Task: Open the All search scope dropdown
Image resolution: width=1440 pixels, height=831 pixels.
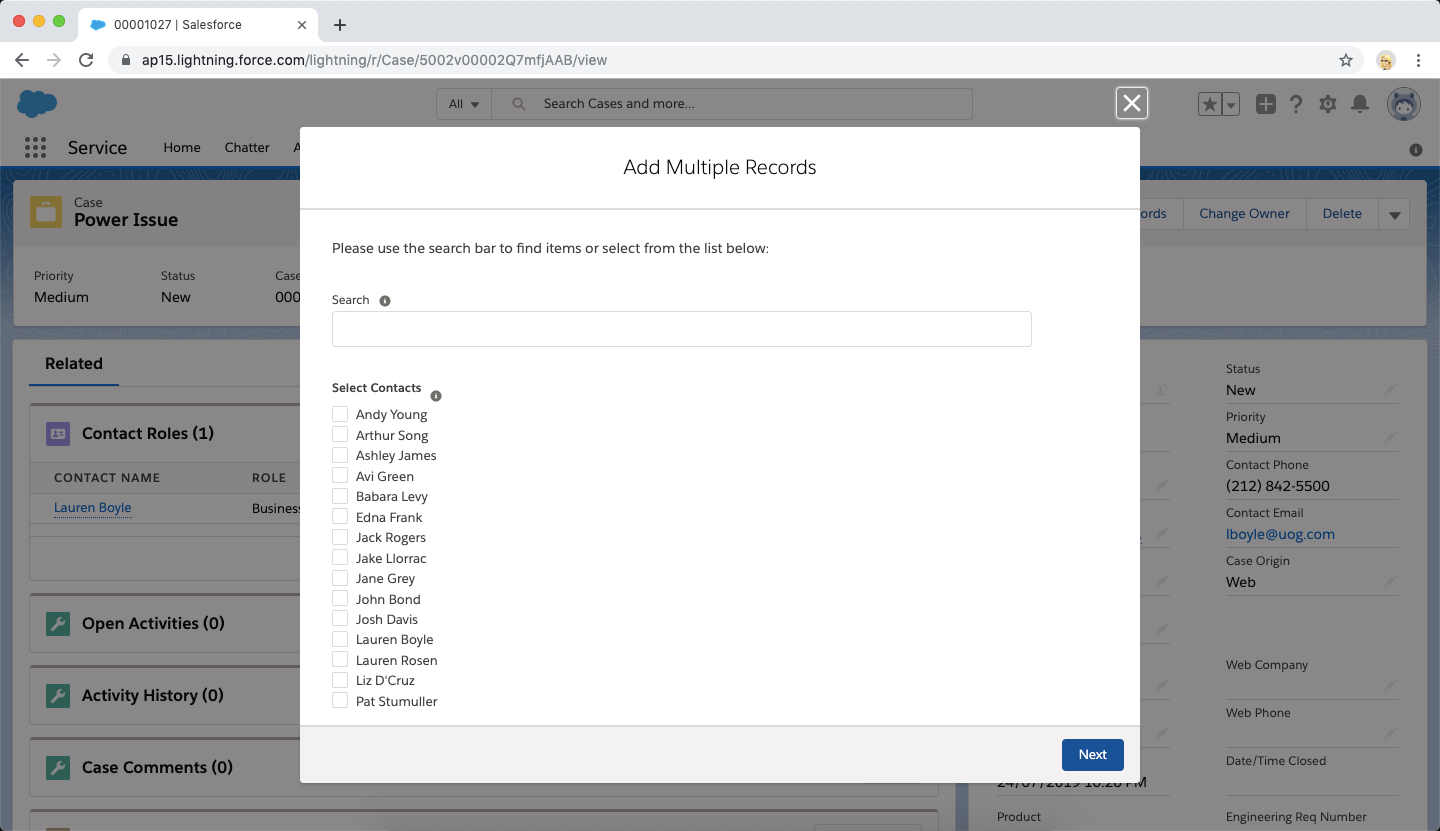Action: [463, 103]
